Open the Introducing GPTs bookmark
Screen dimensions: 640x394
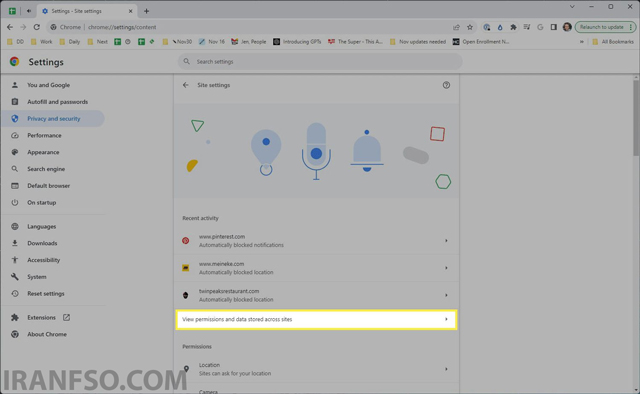297,42
